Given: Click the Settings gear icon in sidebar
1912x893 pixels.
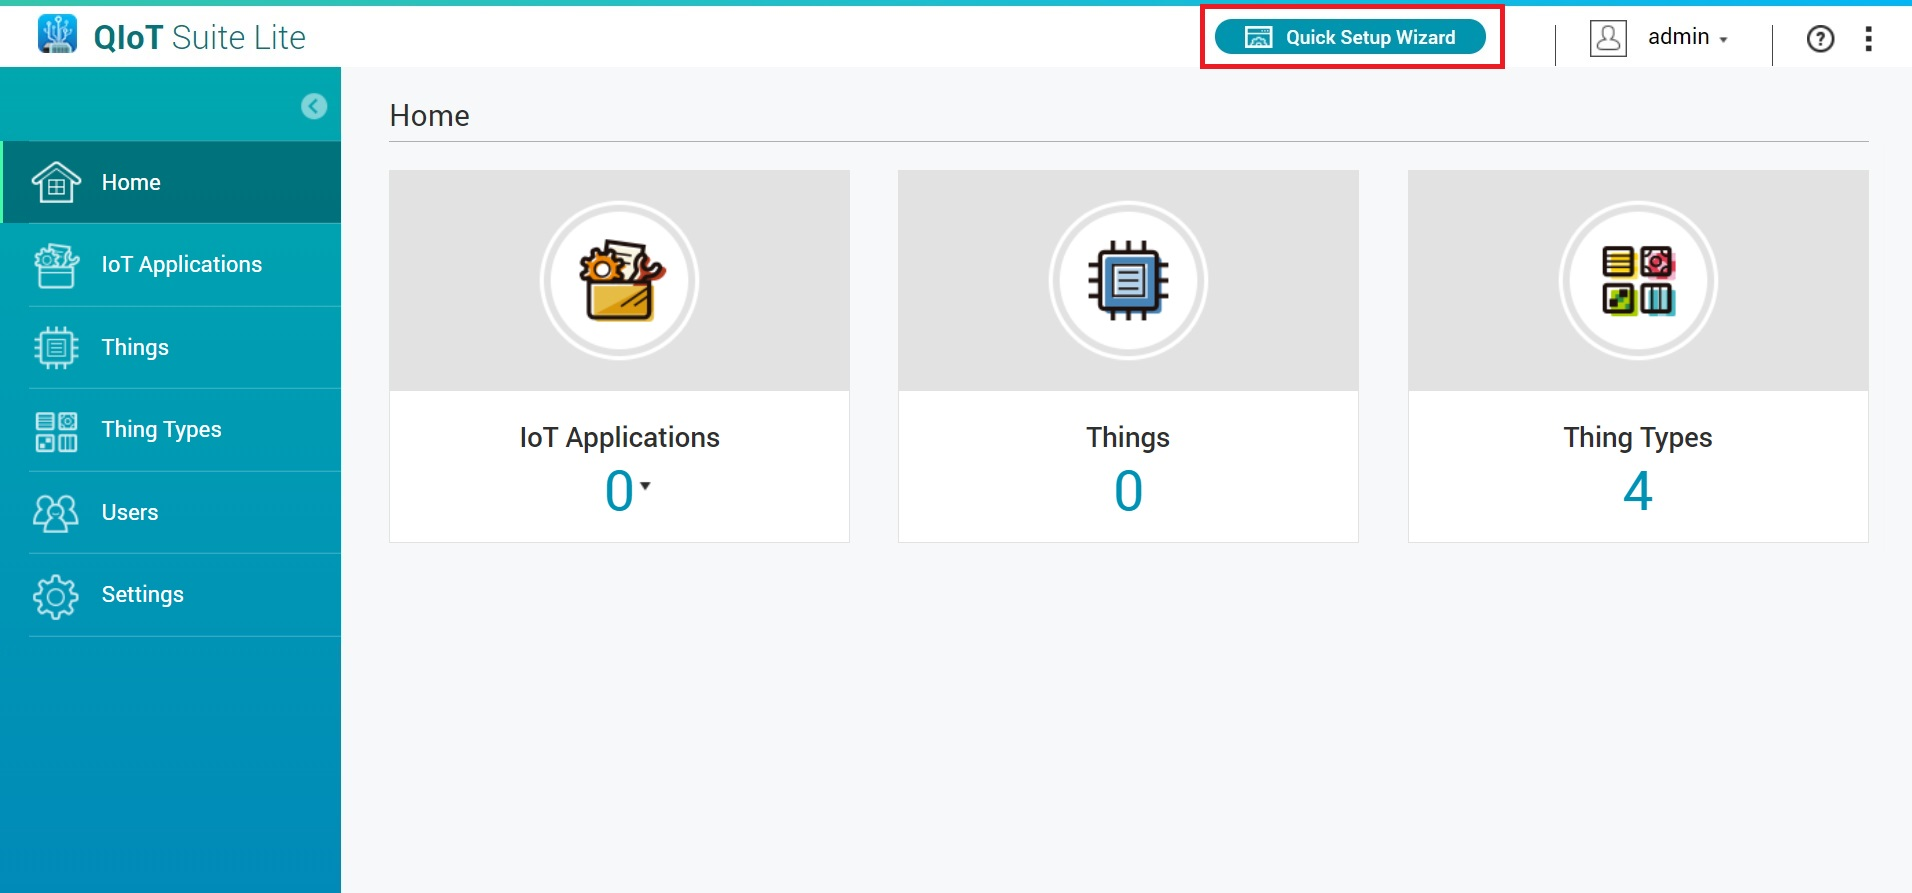Looking at the screenshot, I should coord(56,596).
